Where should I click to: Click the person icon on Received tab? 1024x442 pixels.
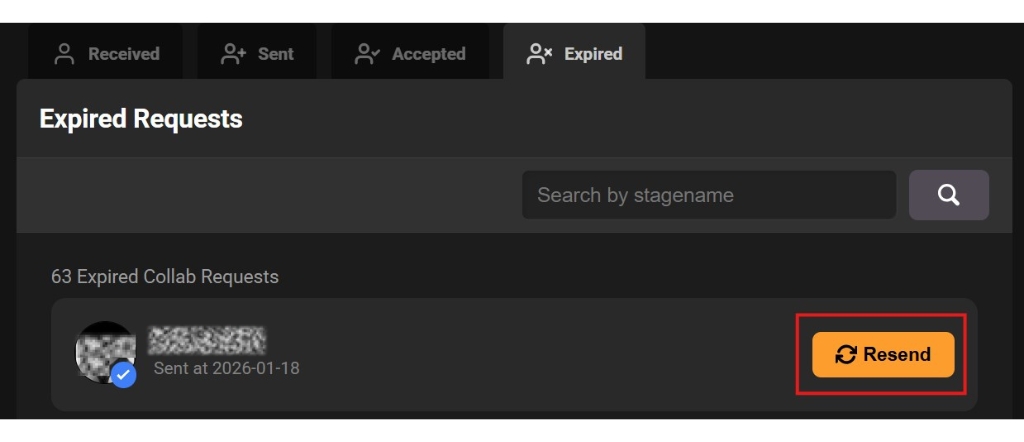[x=65, y=54]
